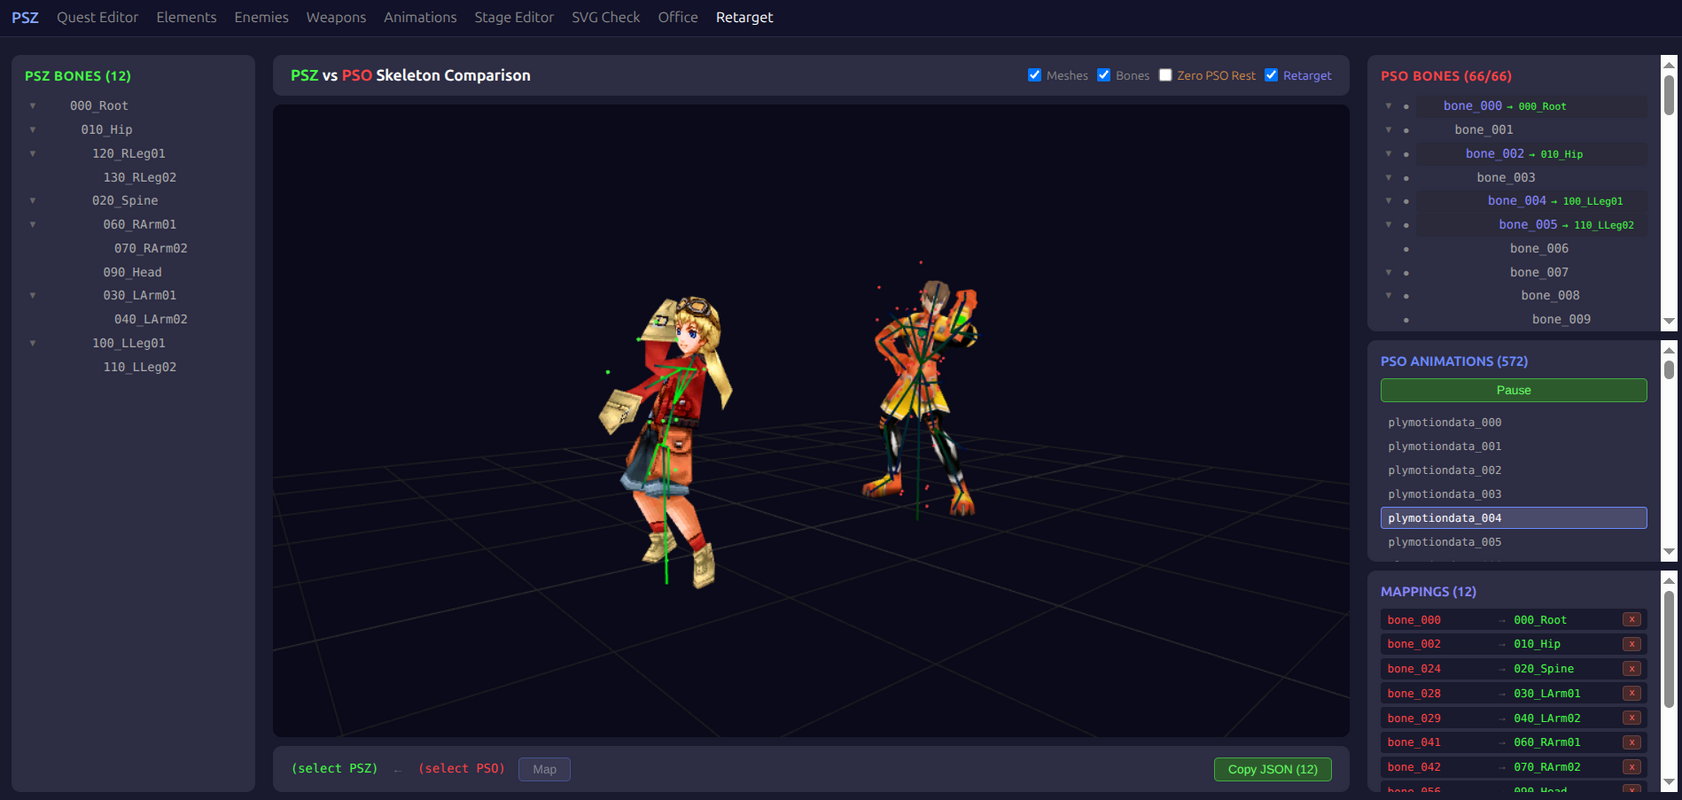
Task: Copy JSON of the 12 mappings
Action: point(1272,769)
